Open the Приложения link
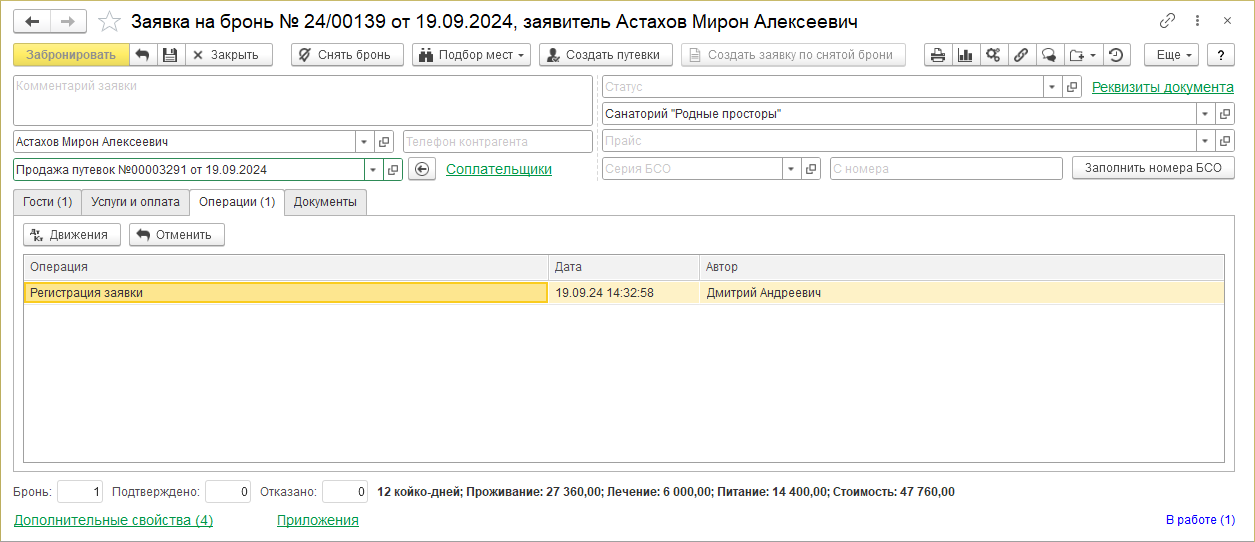 317,520
